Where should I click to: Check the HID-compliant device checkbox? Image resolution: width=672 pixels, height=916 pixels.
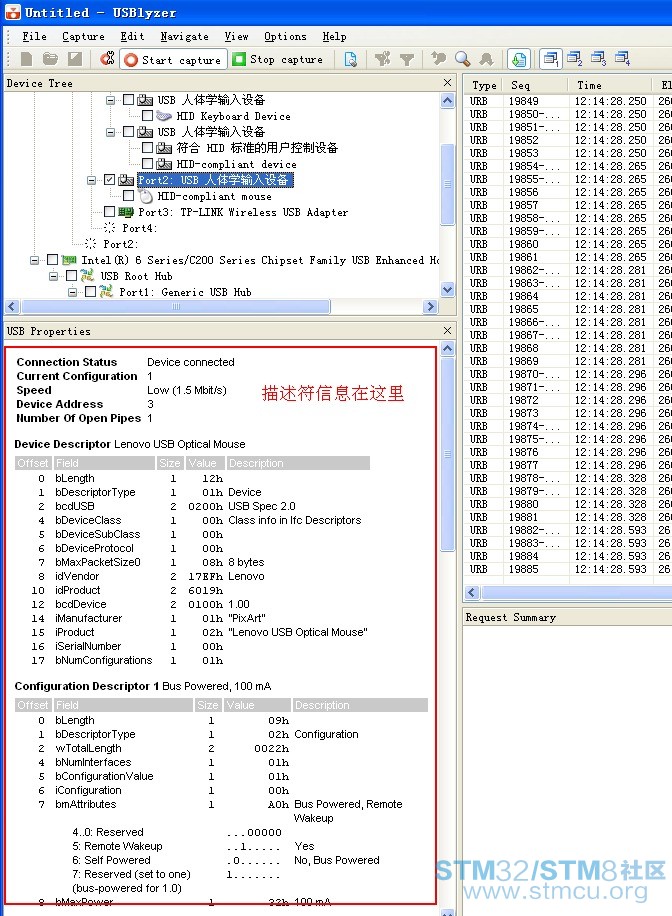point(148,164)
